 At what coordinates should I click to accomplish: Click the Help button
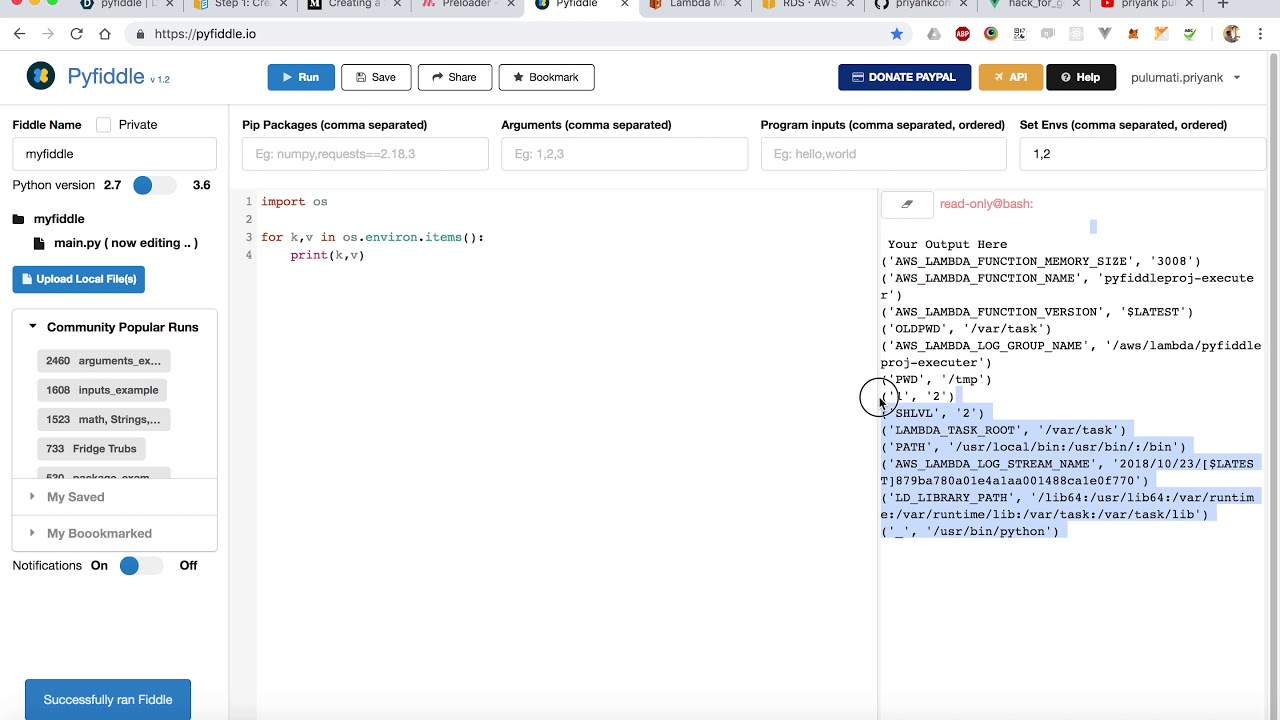click(x=1081, y=77)
